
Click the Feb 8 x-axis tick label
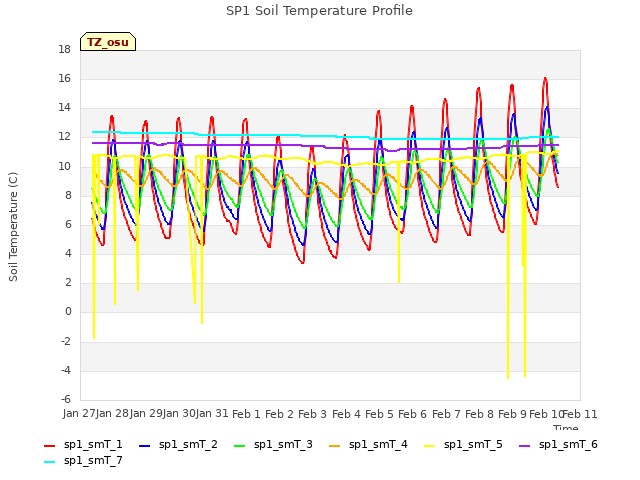[x=479, y=414]
